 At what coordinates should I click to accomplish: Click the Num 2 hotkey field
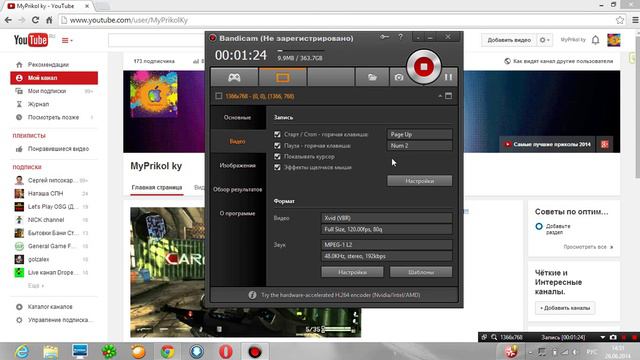click(420, 146)
